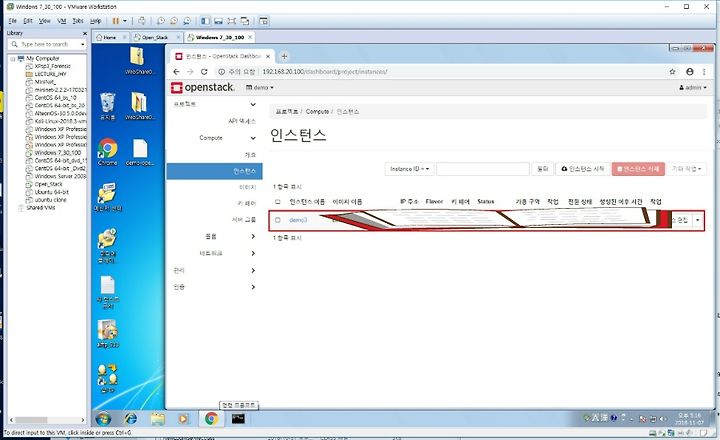Open the VM menu in VMware
720x440 pixels.
(x=62, y=21)
